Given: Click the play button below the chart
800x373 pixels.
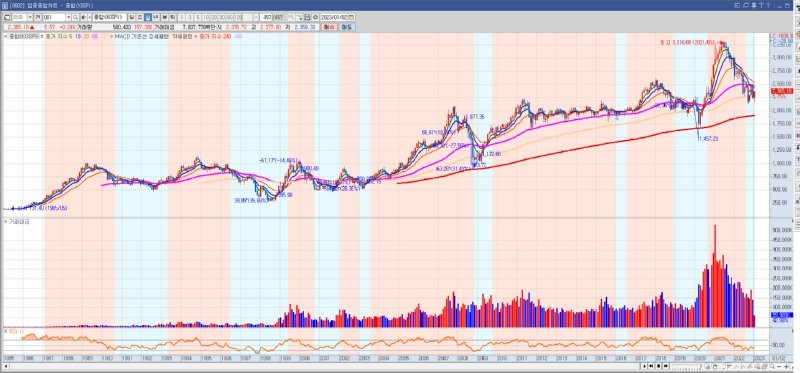Looking at the screenshot, I should (644, 366).
